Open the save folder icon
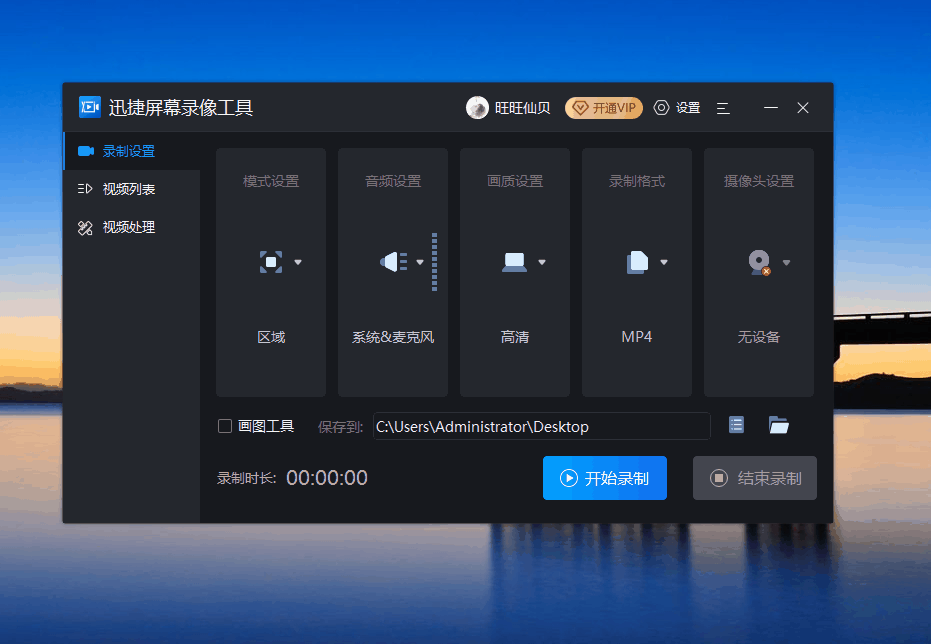Screen dimensions: 931x644 (778, 425)
